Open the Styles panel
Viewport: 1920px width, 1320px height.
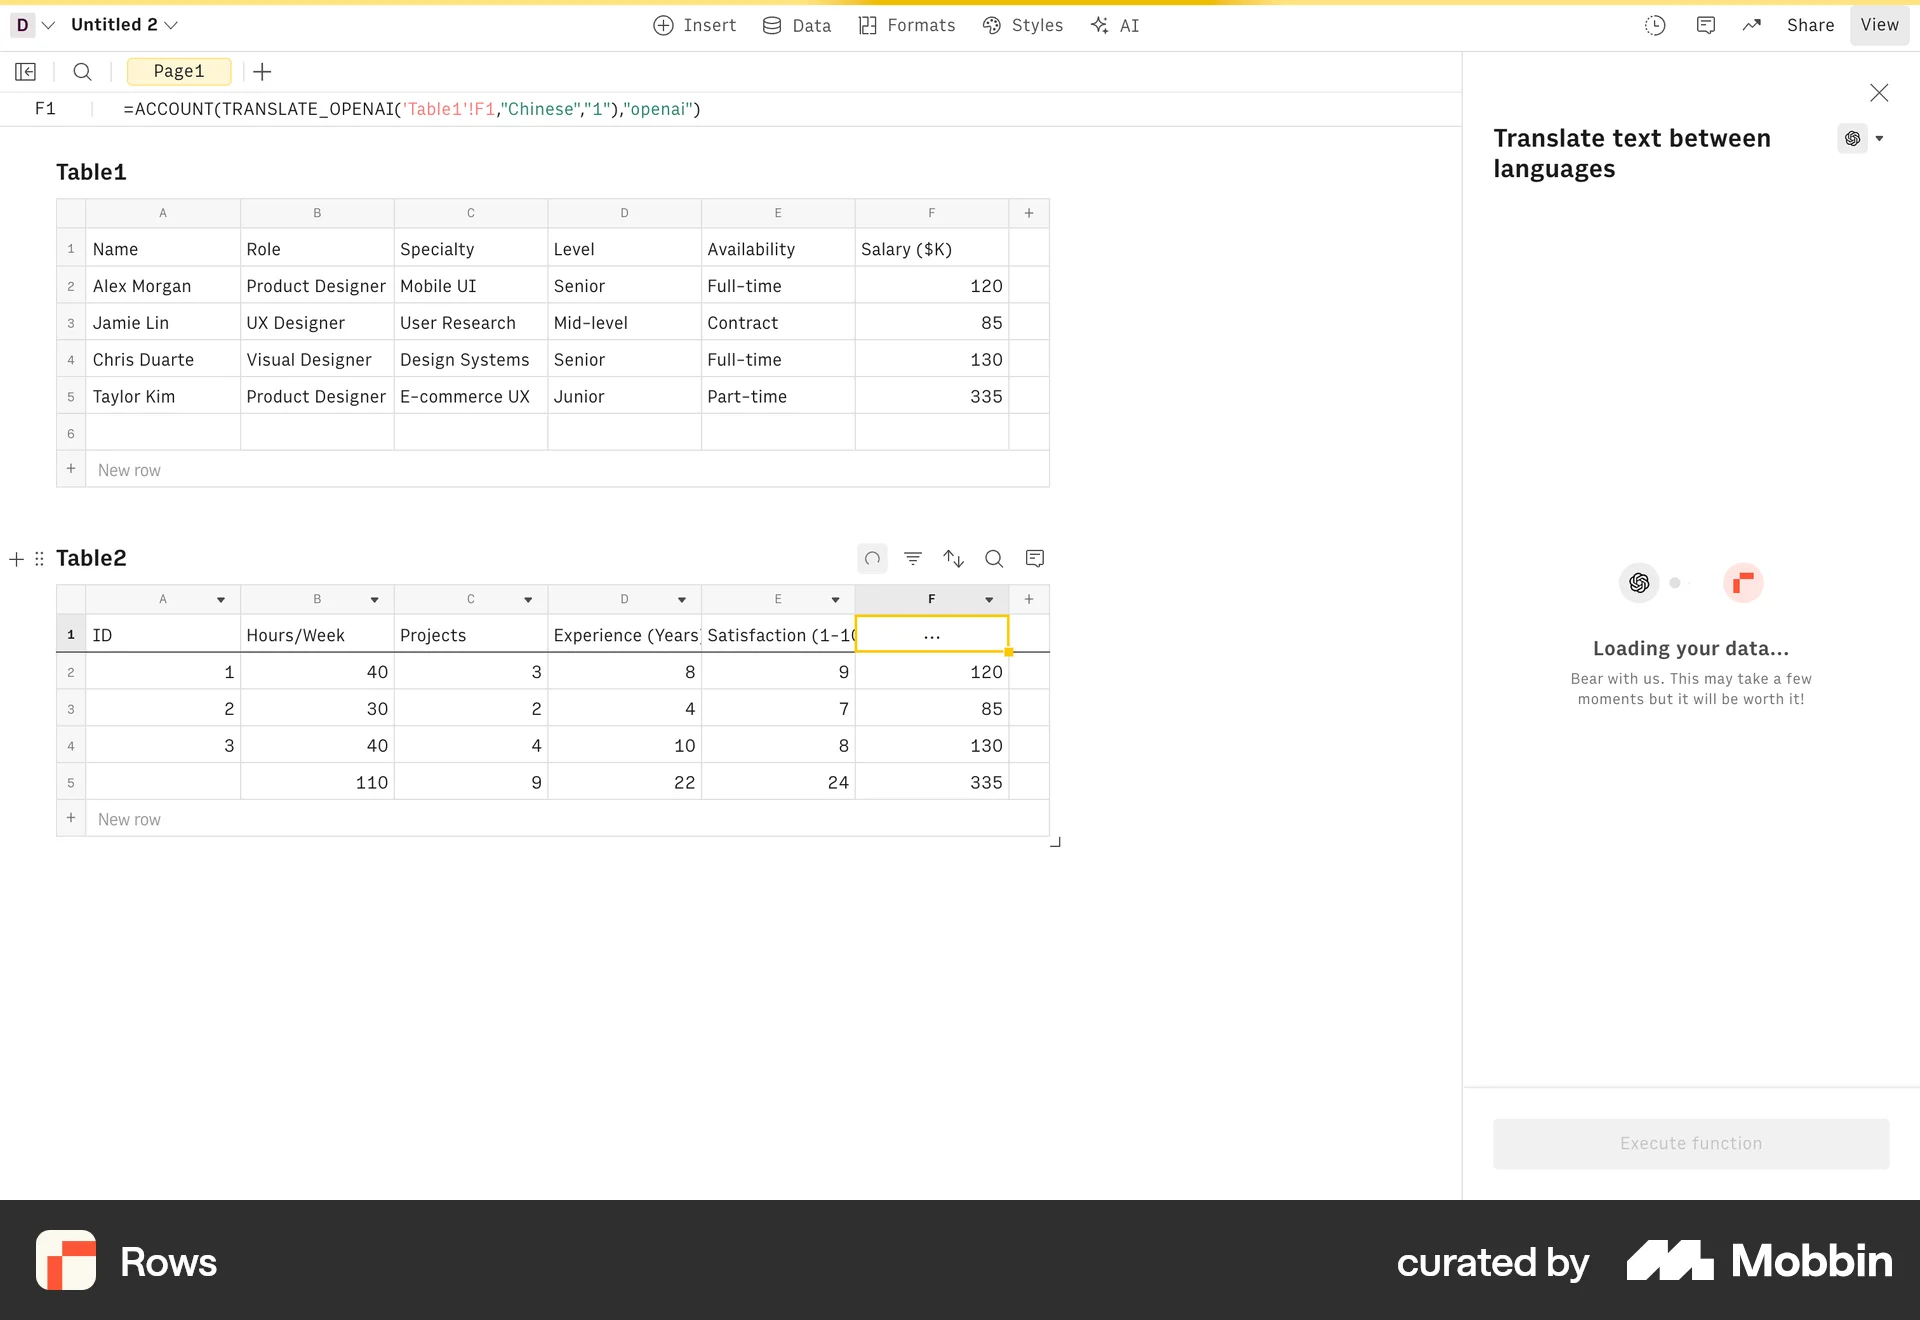coord(1022,25)
